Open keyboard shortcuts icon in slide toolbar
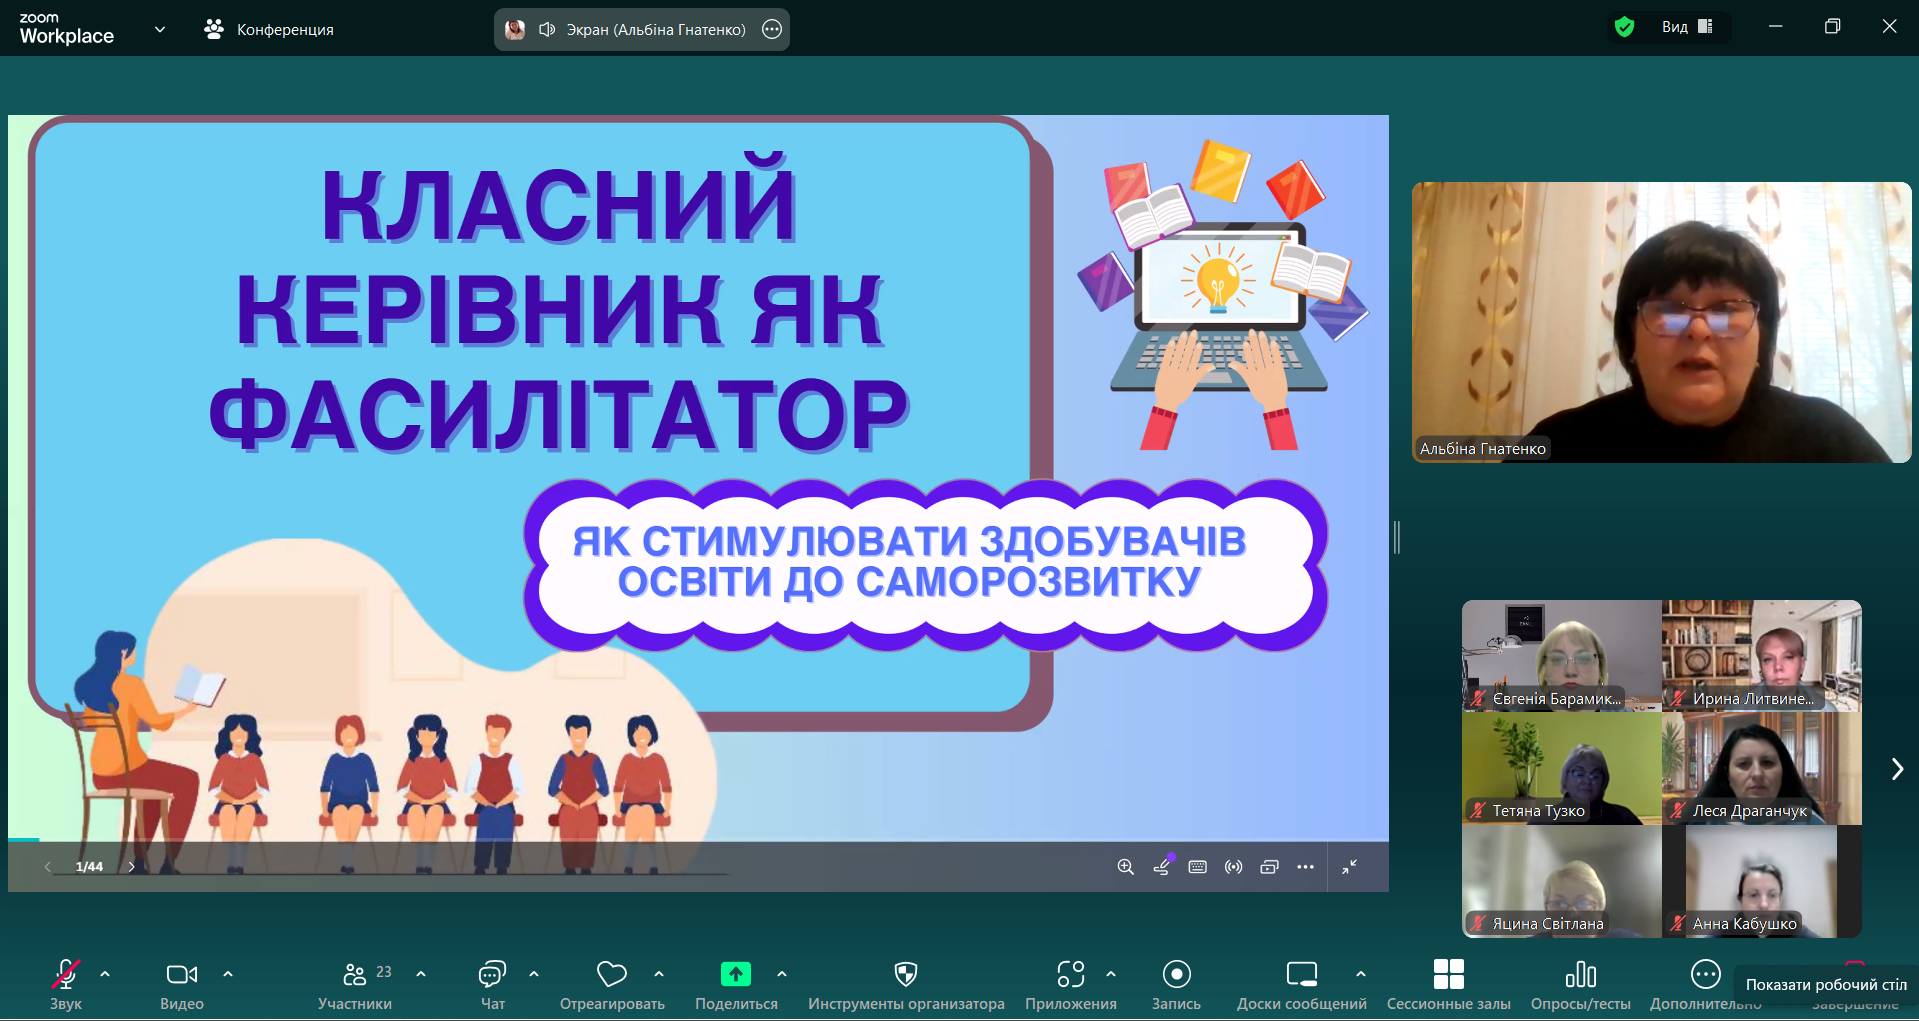This screenshot has width=1919, height=1021. click(x=1197, y=867)
